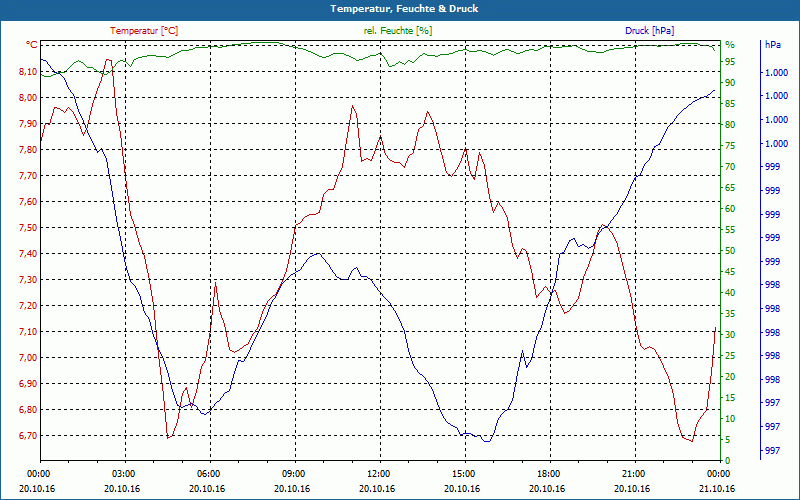Click the '7,20' temperature axis value
The height and width of the screenshot is (500, 800).
coord(28,306)
